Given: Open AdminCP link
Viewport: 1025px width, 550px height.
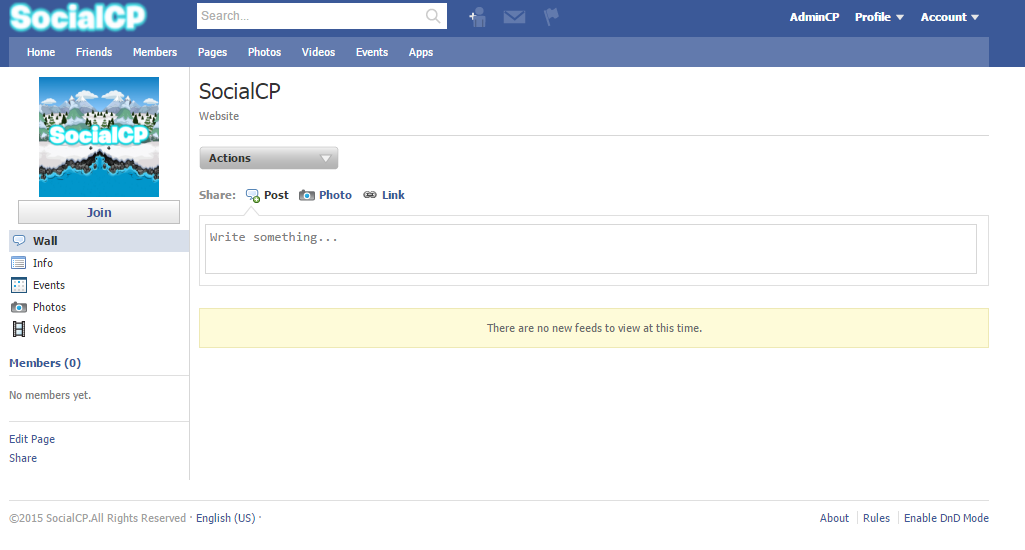Looking at the screenshot, I should pyautogui.click(x=815, y=17).
